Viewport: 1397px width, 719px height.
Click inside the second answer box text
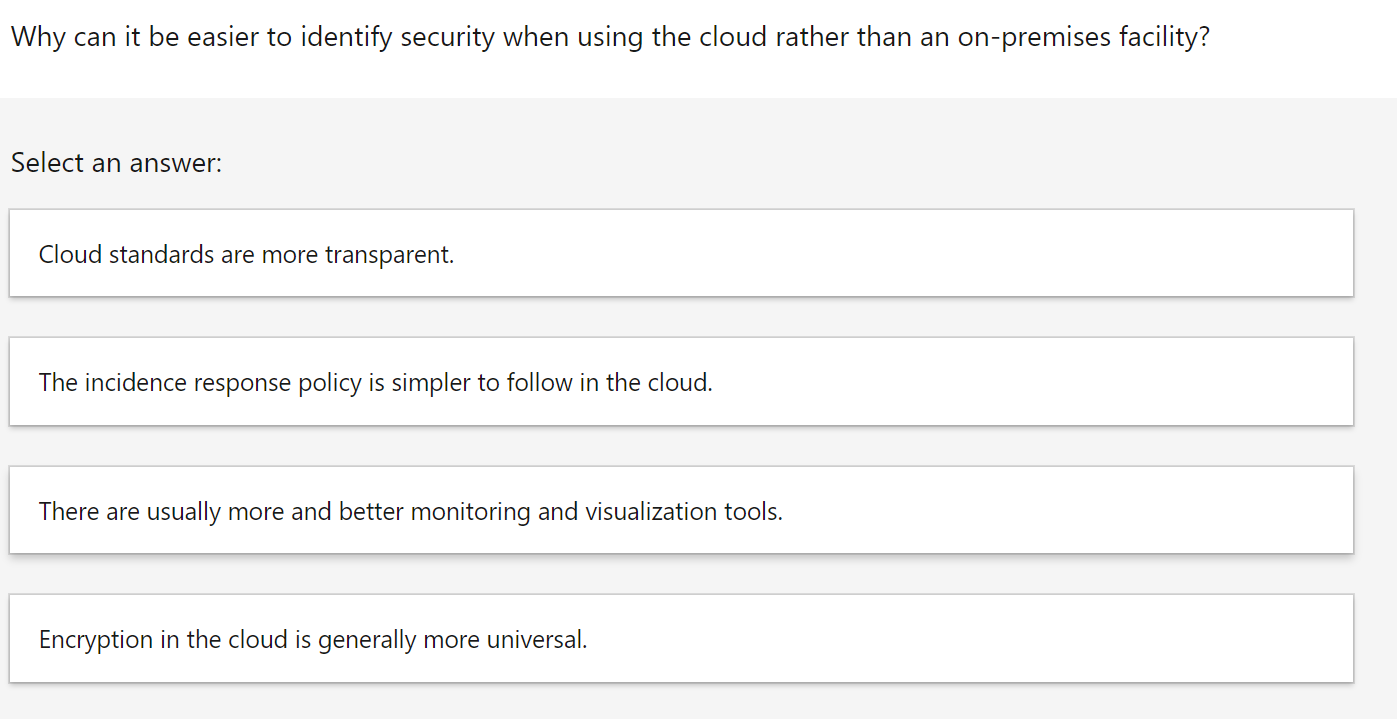(x=374, y=382)
